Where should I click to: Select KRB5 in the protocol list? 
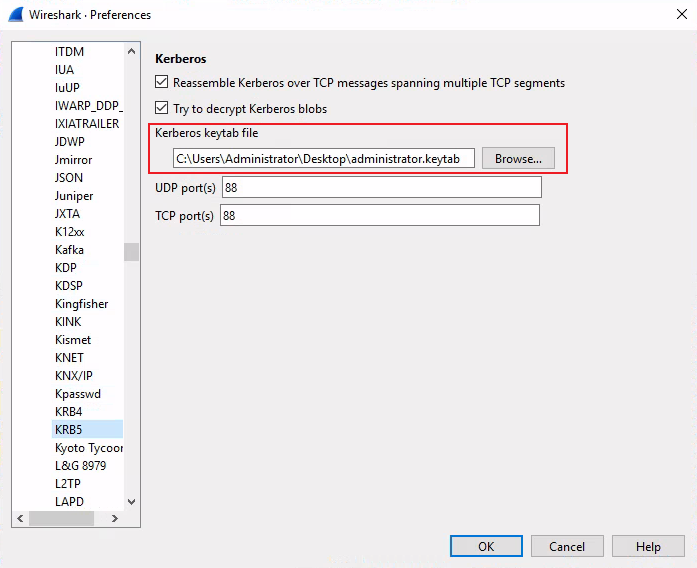point(69,430)
